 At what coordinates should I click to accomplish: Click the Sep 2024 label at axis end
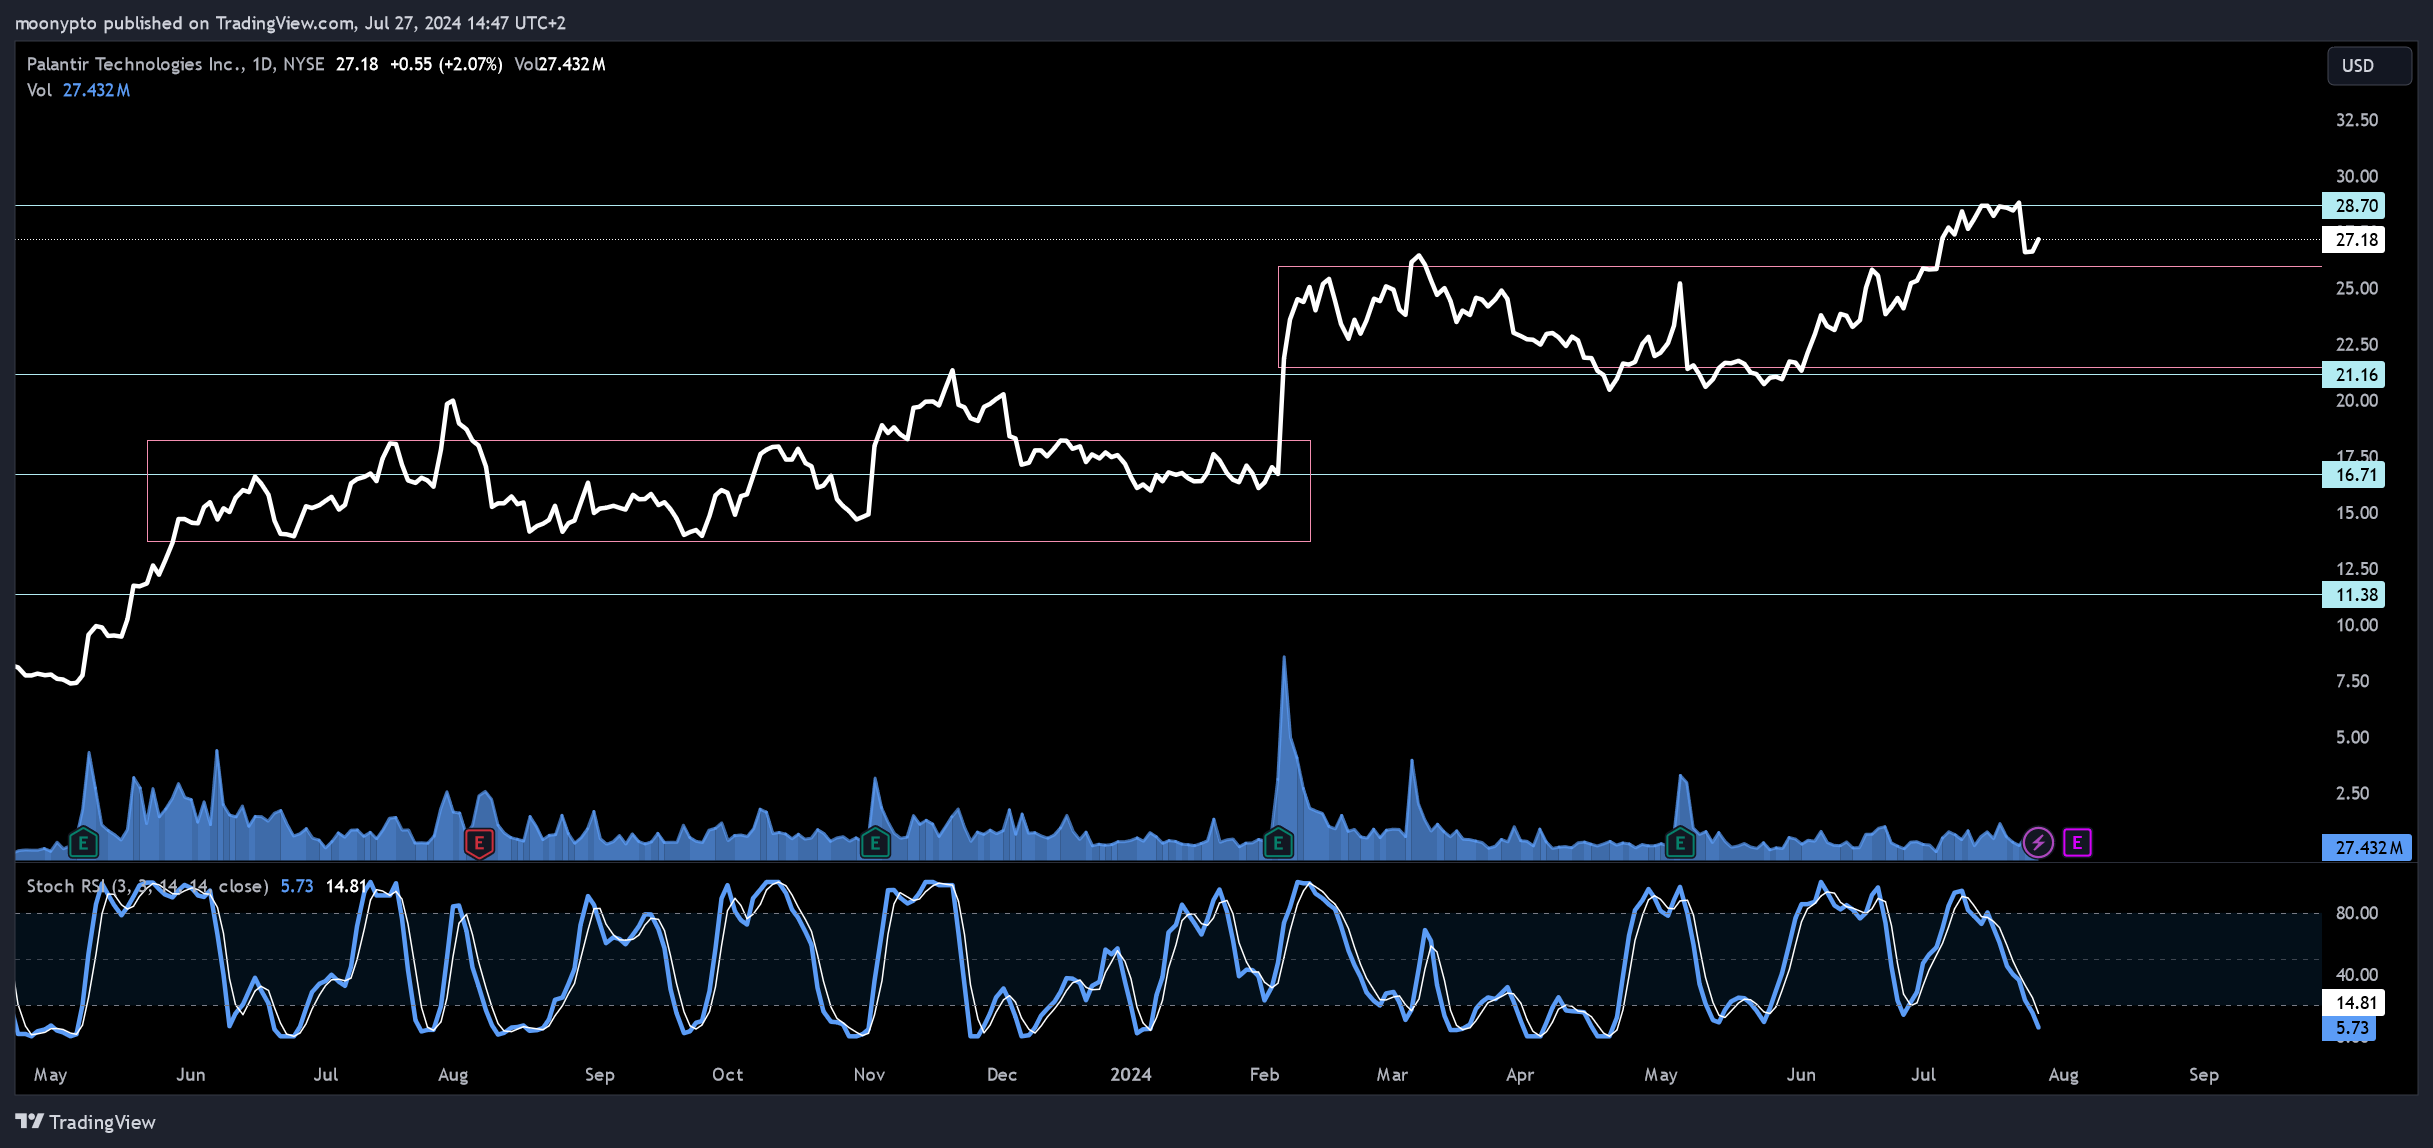pyautogui.click(x=2204, y=1075)
